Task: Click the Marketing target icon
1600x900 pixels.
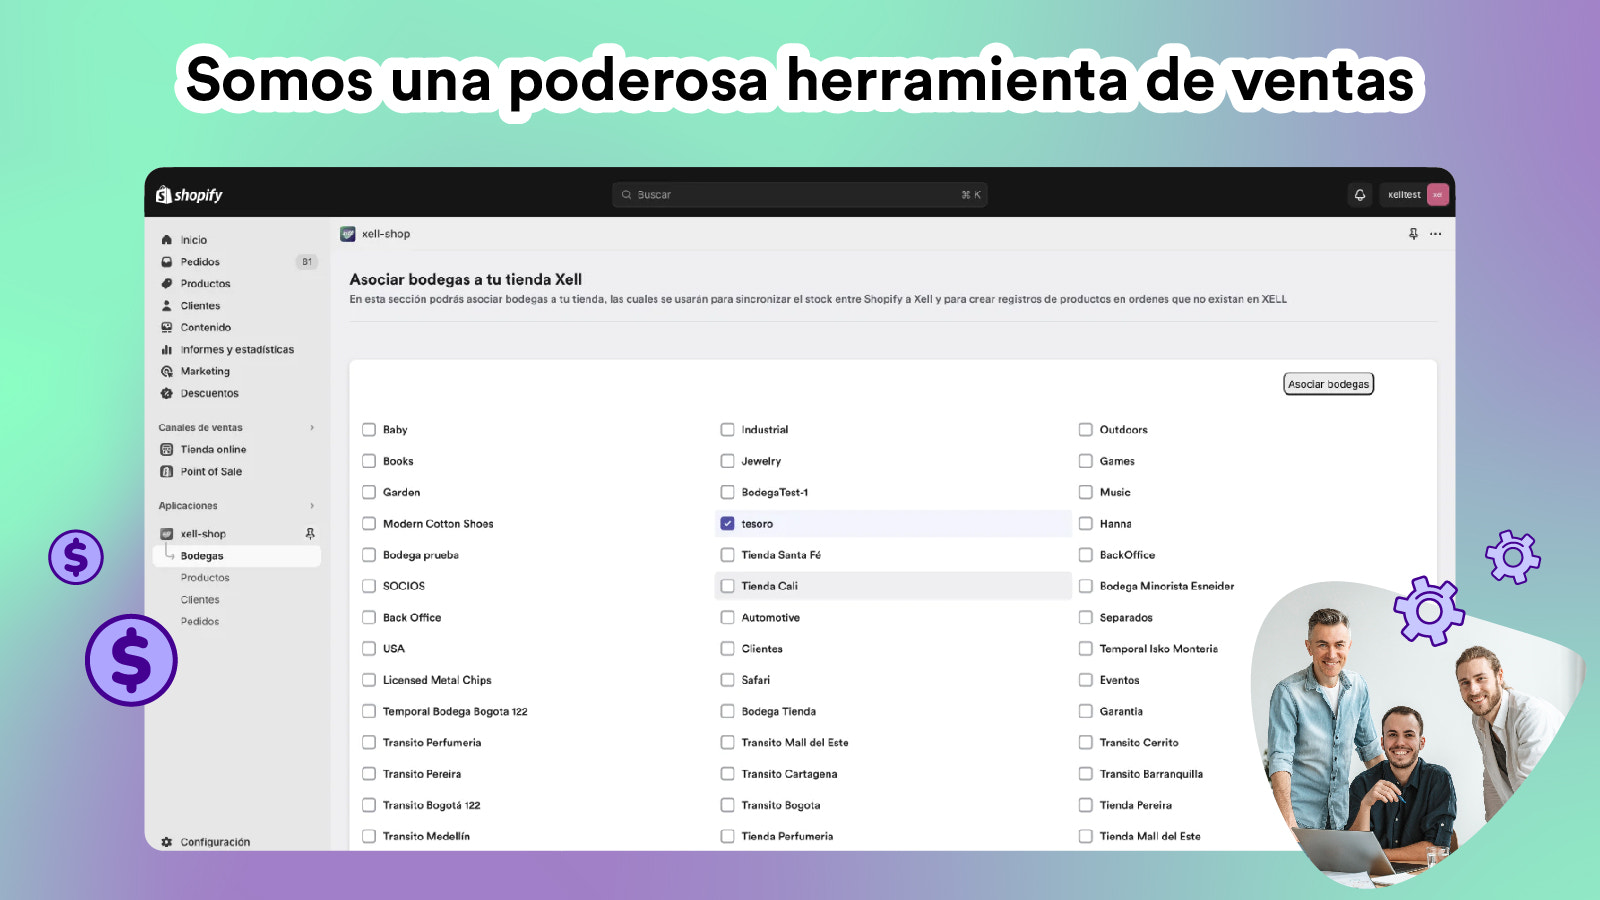Action: click(167, 371)
